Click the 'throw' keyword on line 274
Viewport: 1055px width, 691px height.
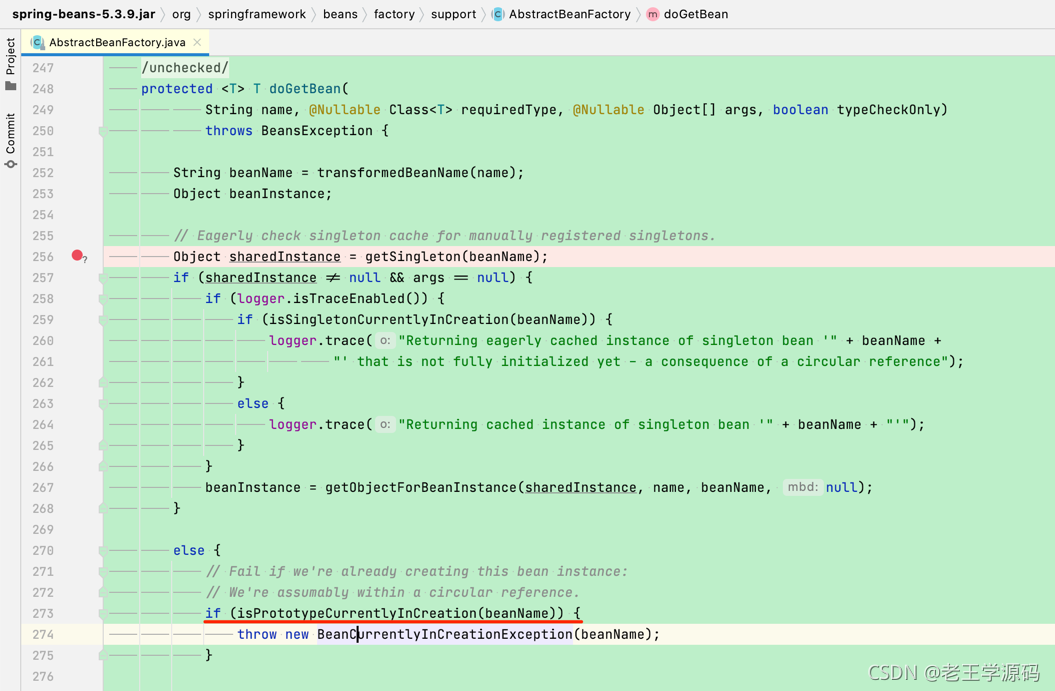coord(257,634)
